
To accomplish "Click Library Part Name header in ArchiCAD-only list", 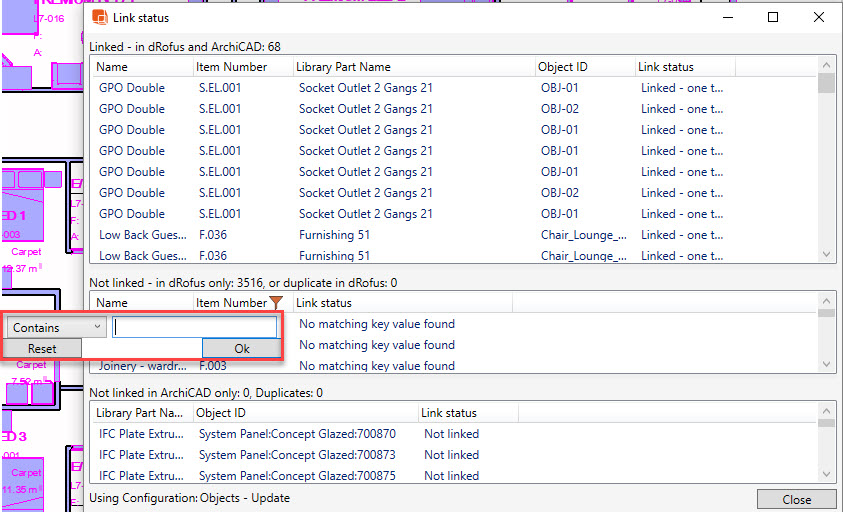I will 140,413.
